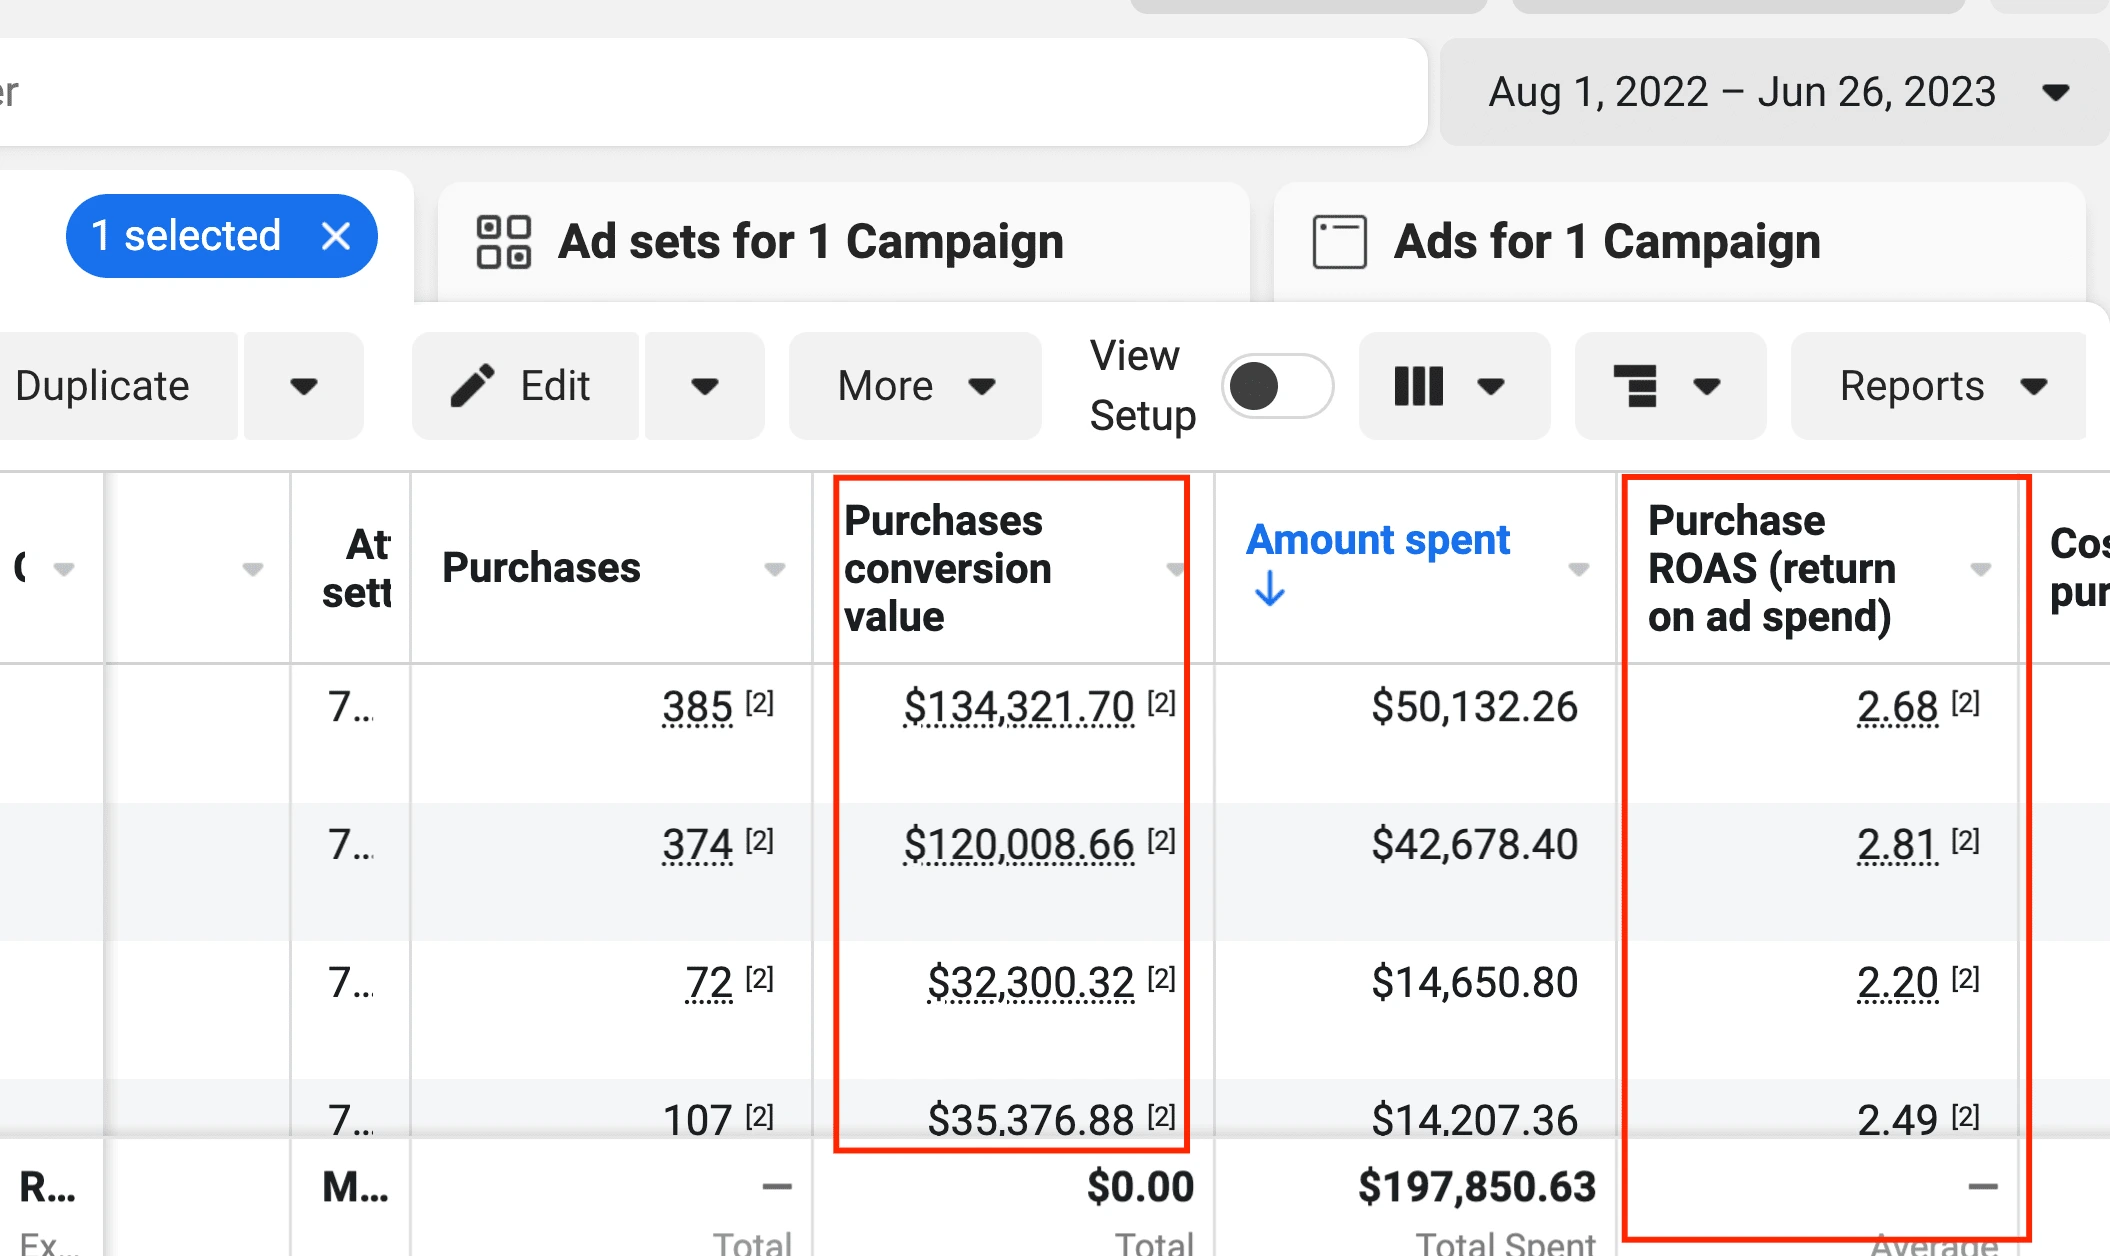Open Purchases conversion value column menu arrow
Image resolution: width=2110 pixels, height=1256 pixels.
(1175, 569)
